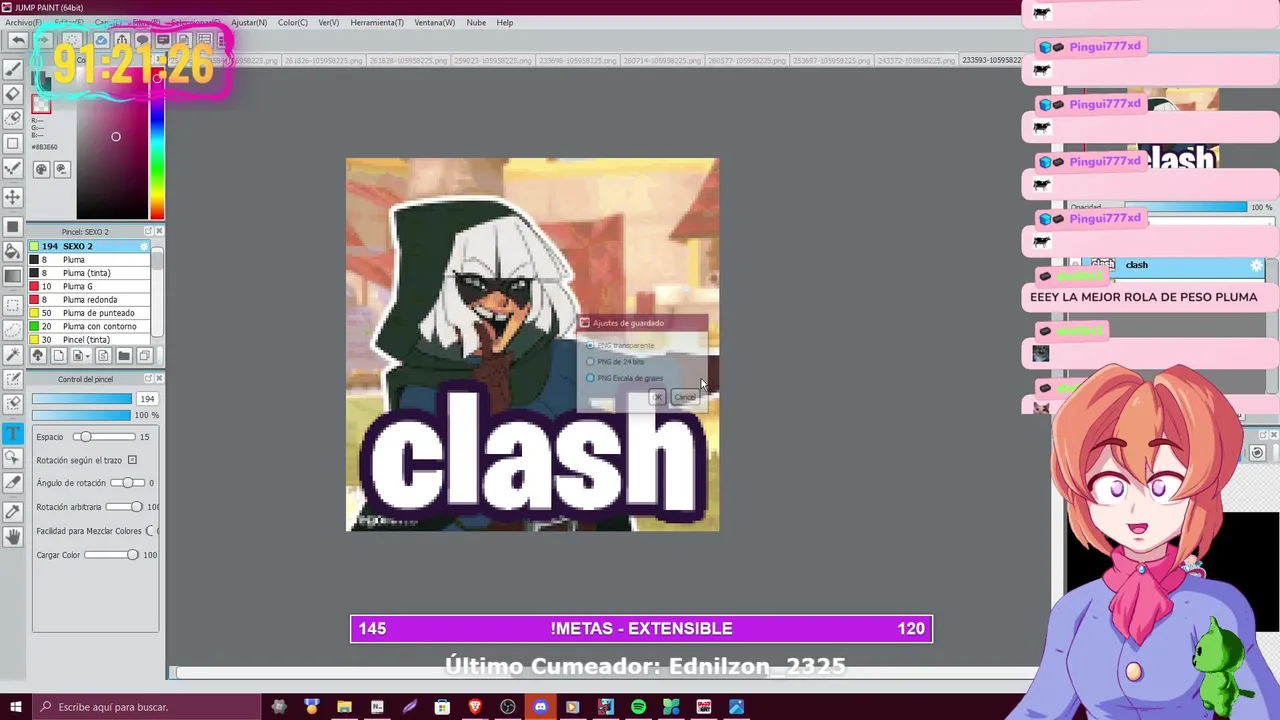Select the Move tool with four arrows
The image size is (1280, 720).
click(x=13, y=197)
